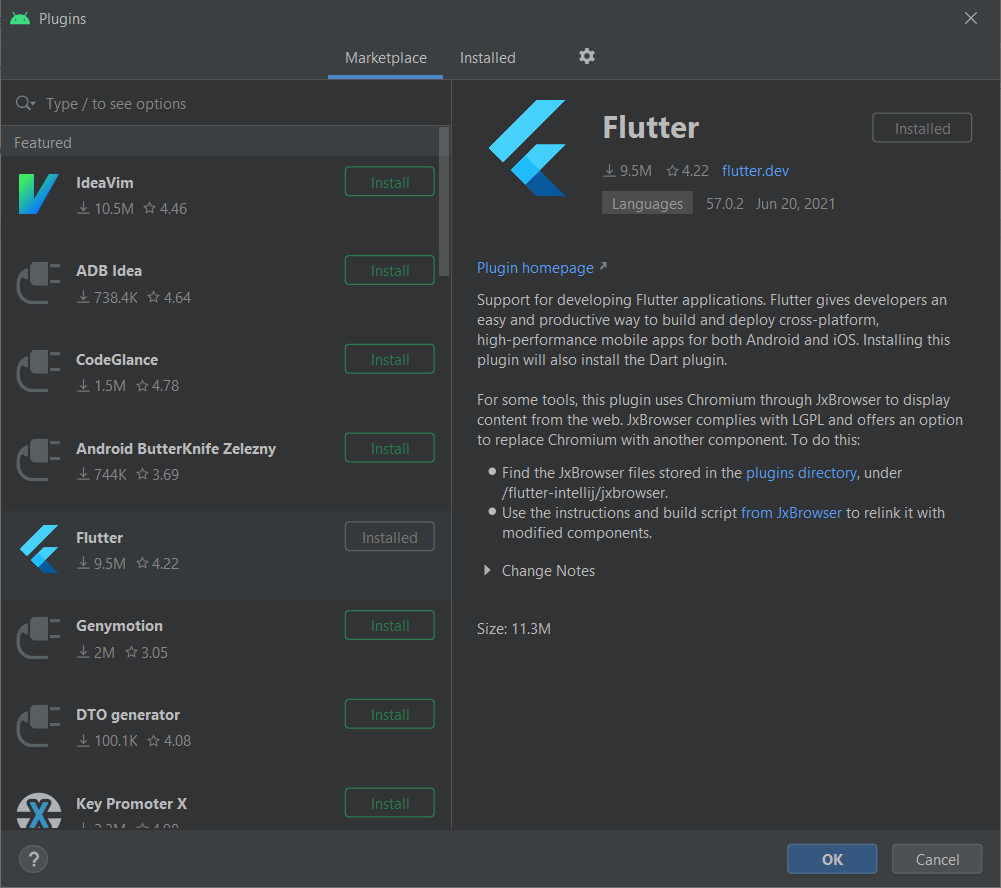Open the plugins settings gear menu
1001x888 pixels.
tap(587, 56)
